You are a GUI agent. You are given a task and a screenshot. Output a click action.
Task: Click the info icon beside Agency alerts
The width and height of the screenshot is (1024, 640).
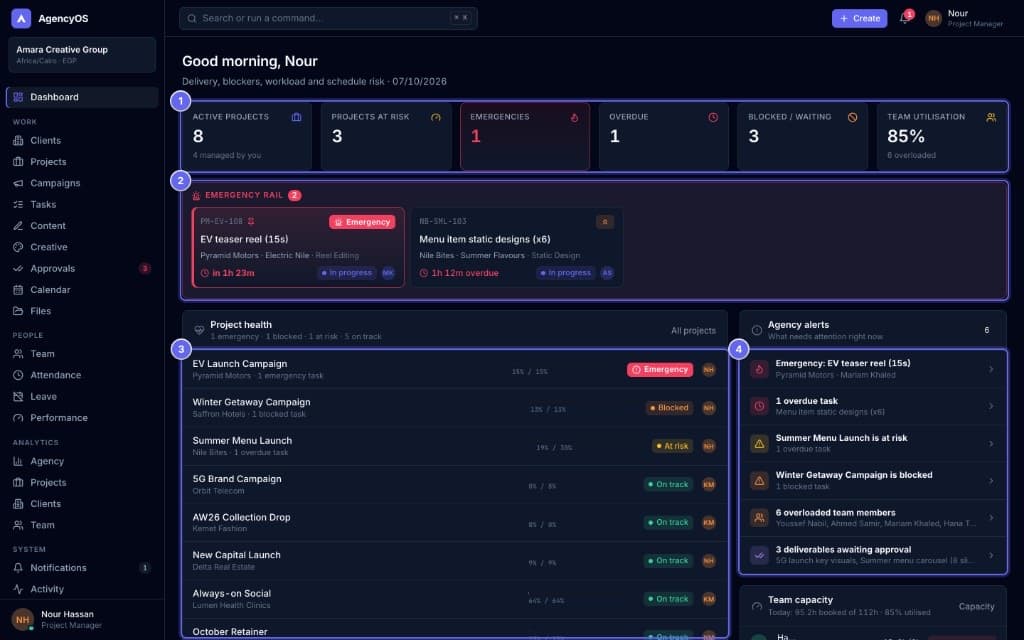[756, 330]
